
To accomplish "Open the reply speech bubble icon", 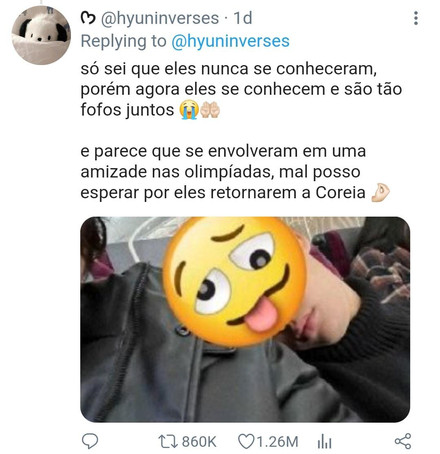I will [x=90, y=441].
